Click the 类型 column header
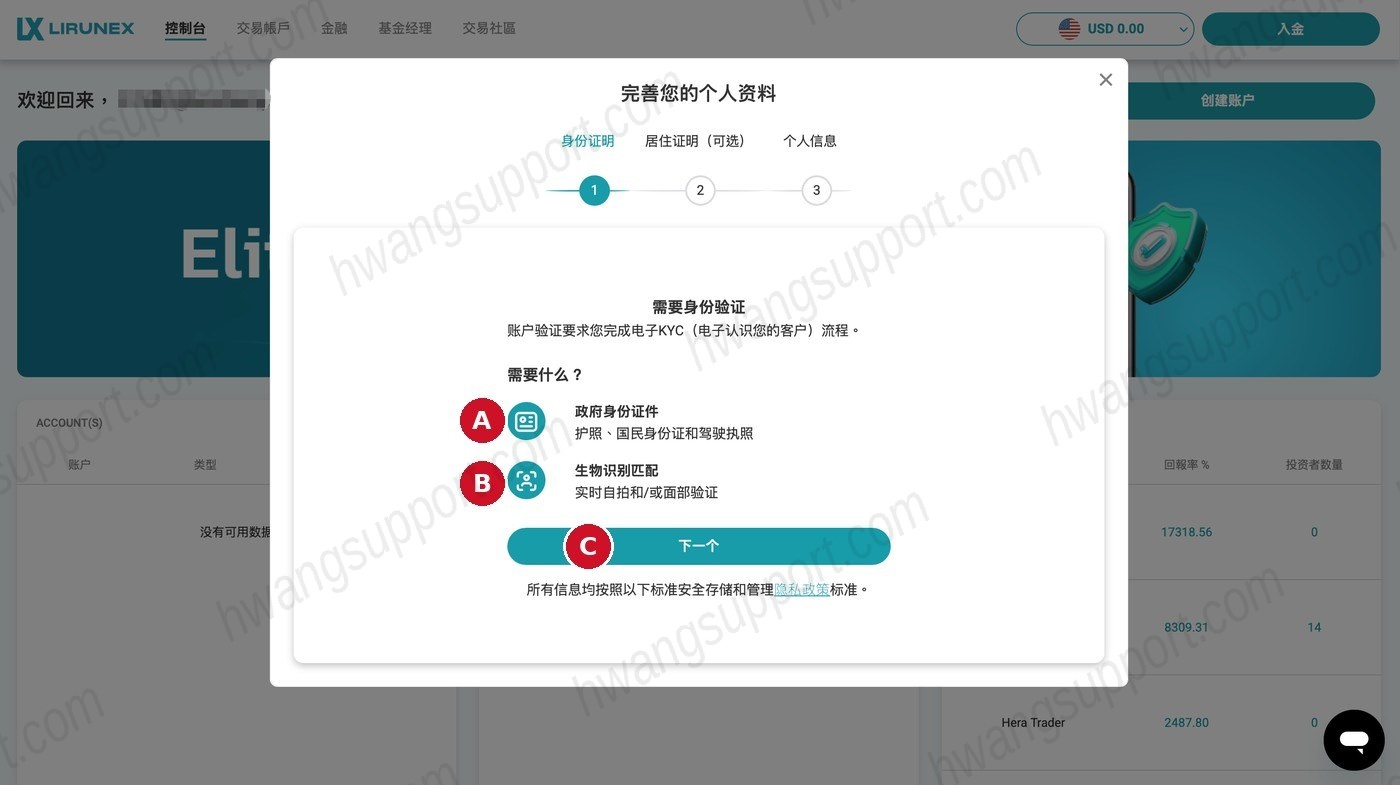The width and height of the screenshot is (1400, 785). click(x=205, y=465)
